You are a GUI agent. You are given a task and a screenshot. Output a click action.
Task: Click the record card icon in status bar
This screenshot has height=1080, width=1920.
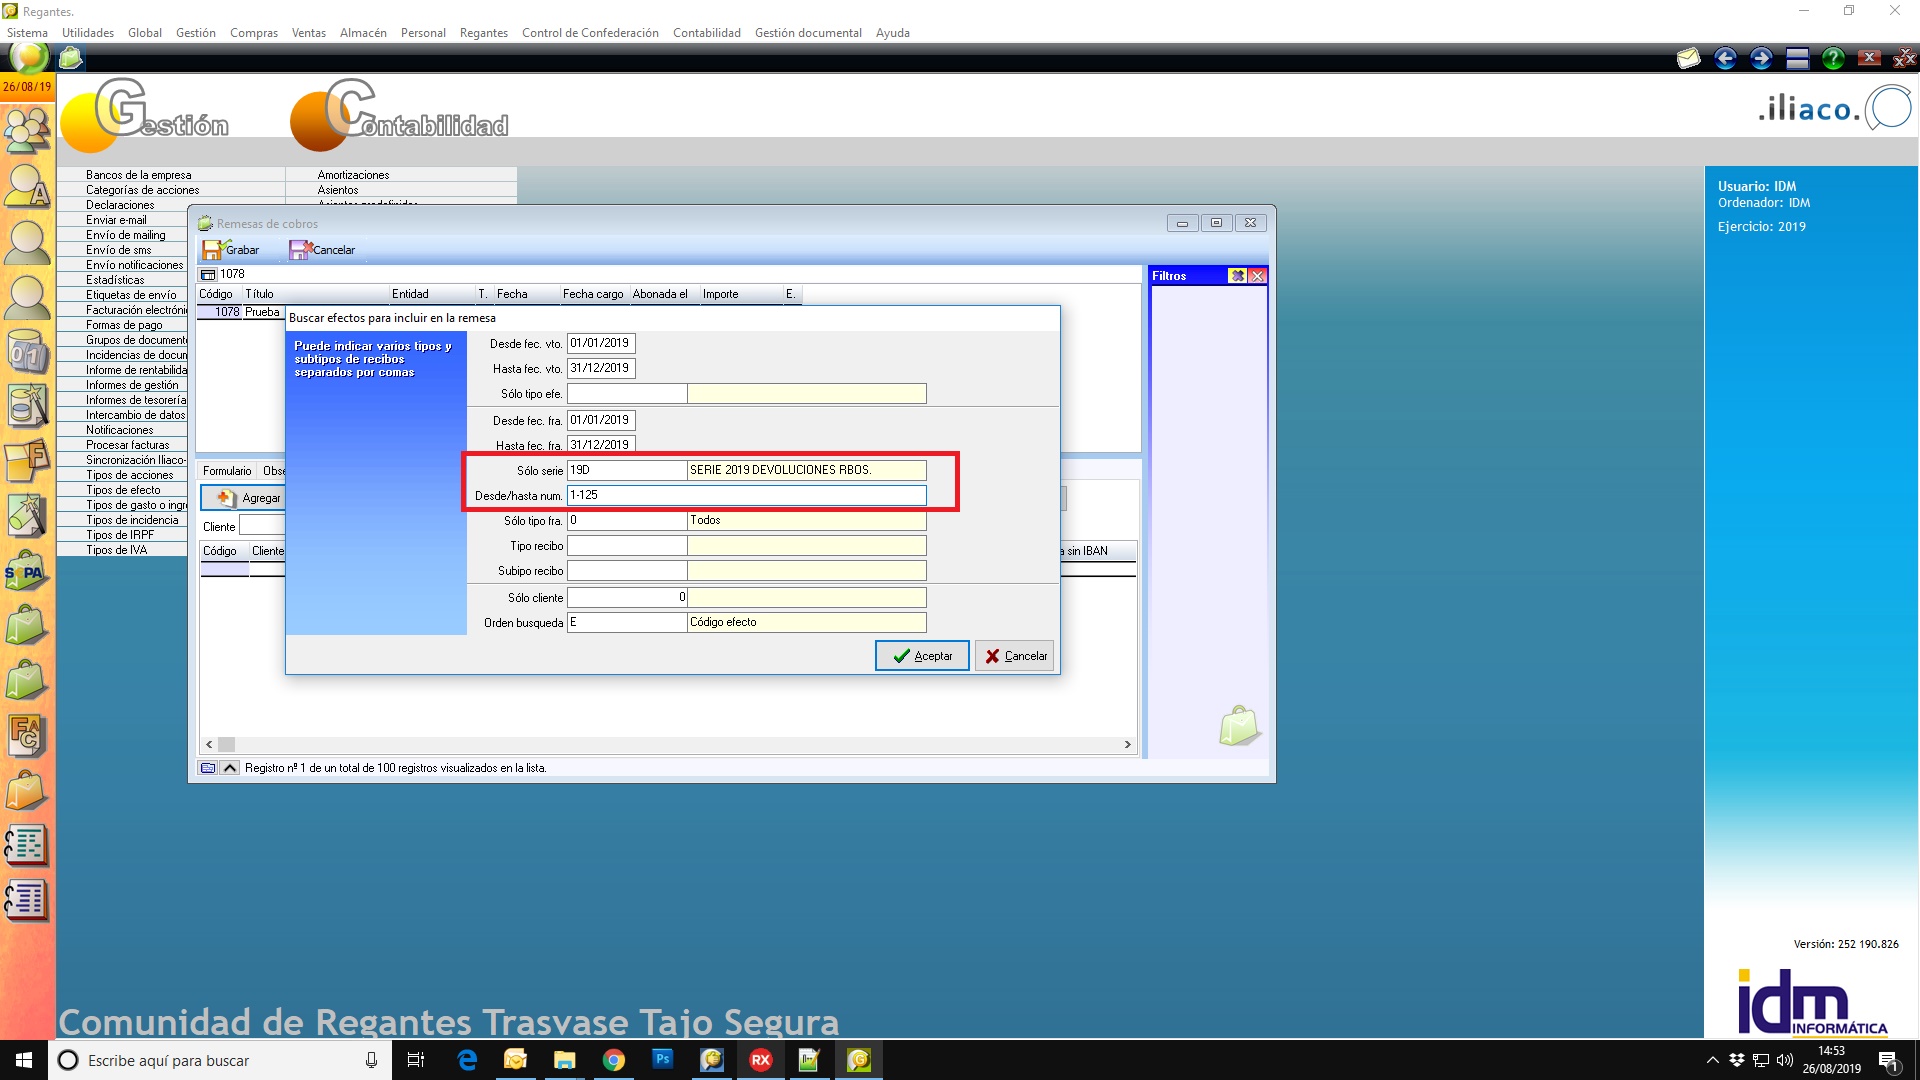pos(208,768)
